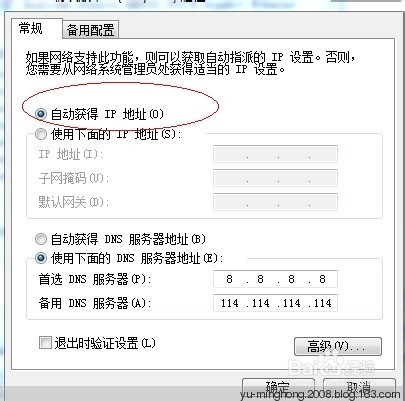Switch to the 常规 tab
The height and width of the screenshot is (401, 405).
coord(31,29)
